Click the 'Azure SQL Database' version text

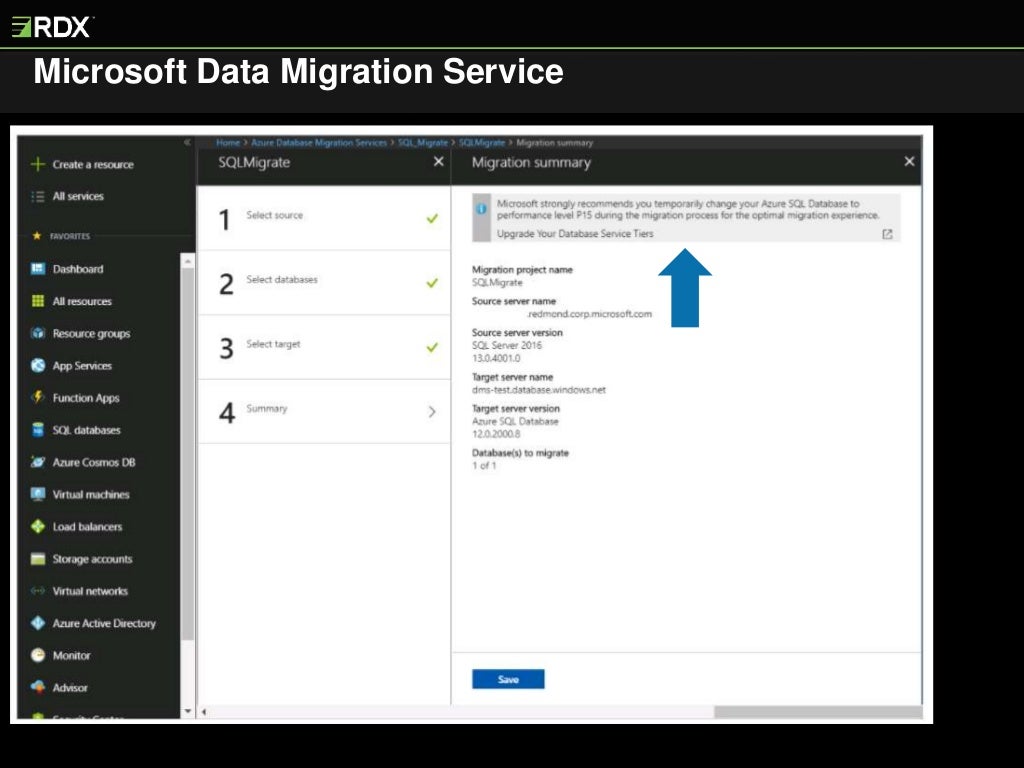pos(515,421)
